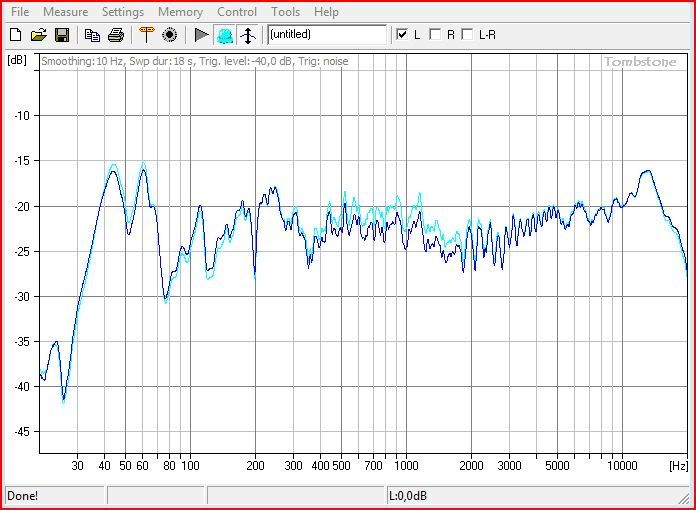Image resolution: width=696 pixels, height=510 pixels.
Task: Click the cyan bell-shaped toolbar icon
Action: (x=225, y=35)
